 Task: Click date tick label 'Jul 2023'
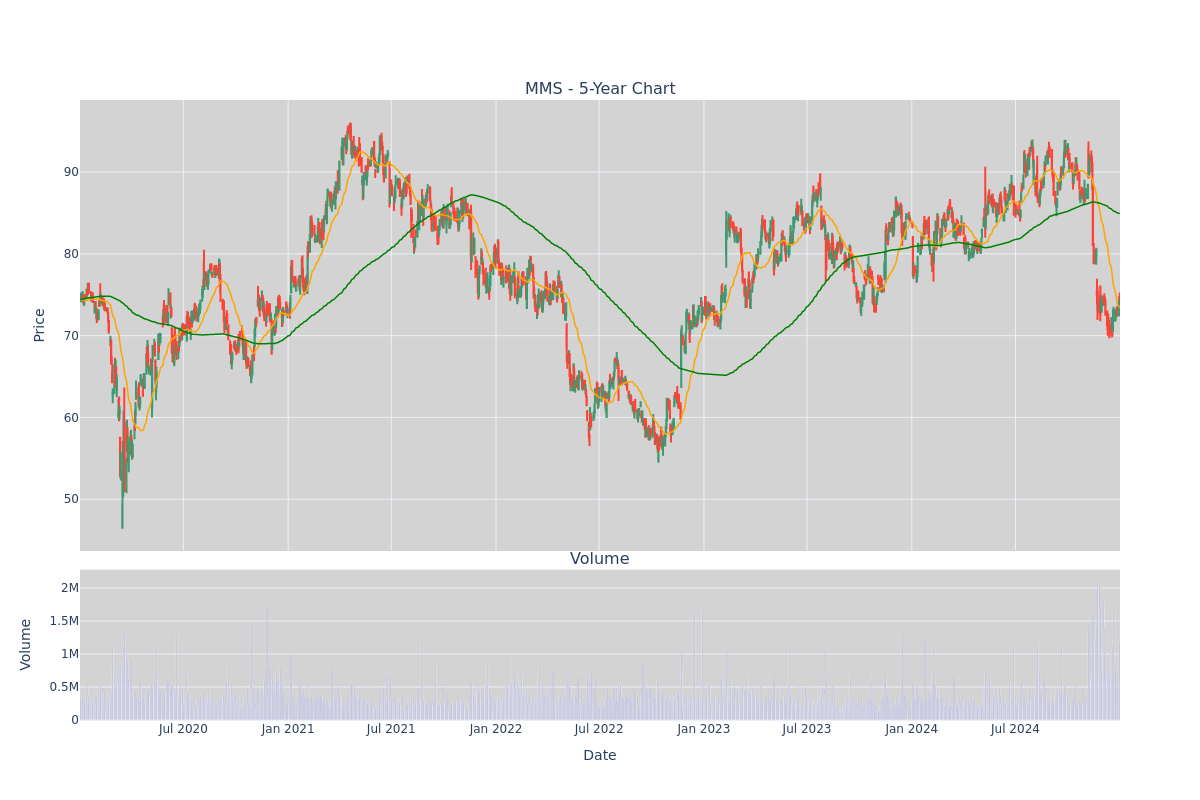tap(807, 729)
